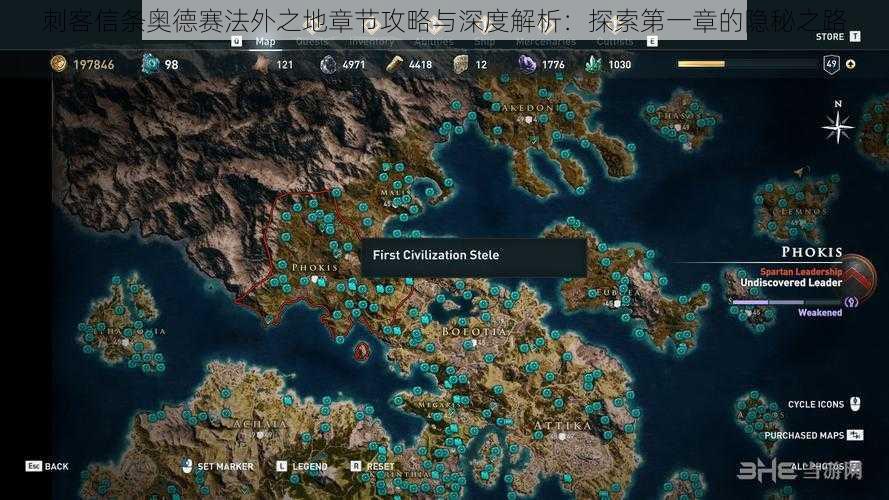Click the Makedonia region label
Viewport: 889px width, 500px height.
pos(527,108)
